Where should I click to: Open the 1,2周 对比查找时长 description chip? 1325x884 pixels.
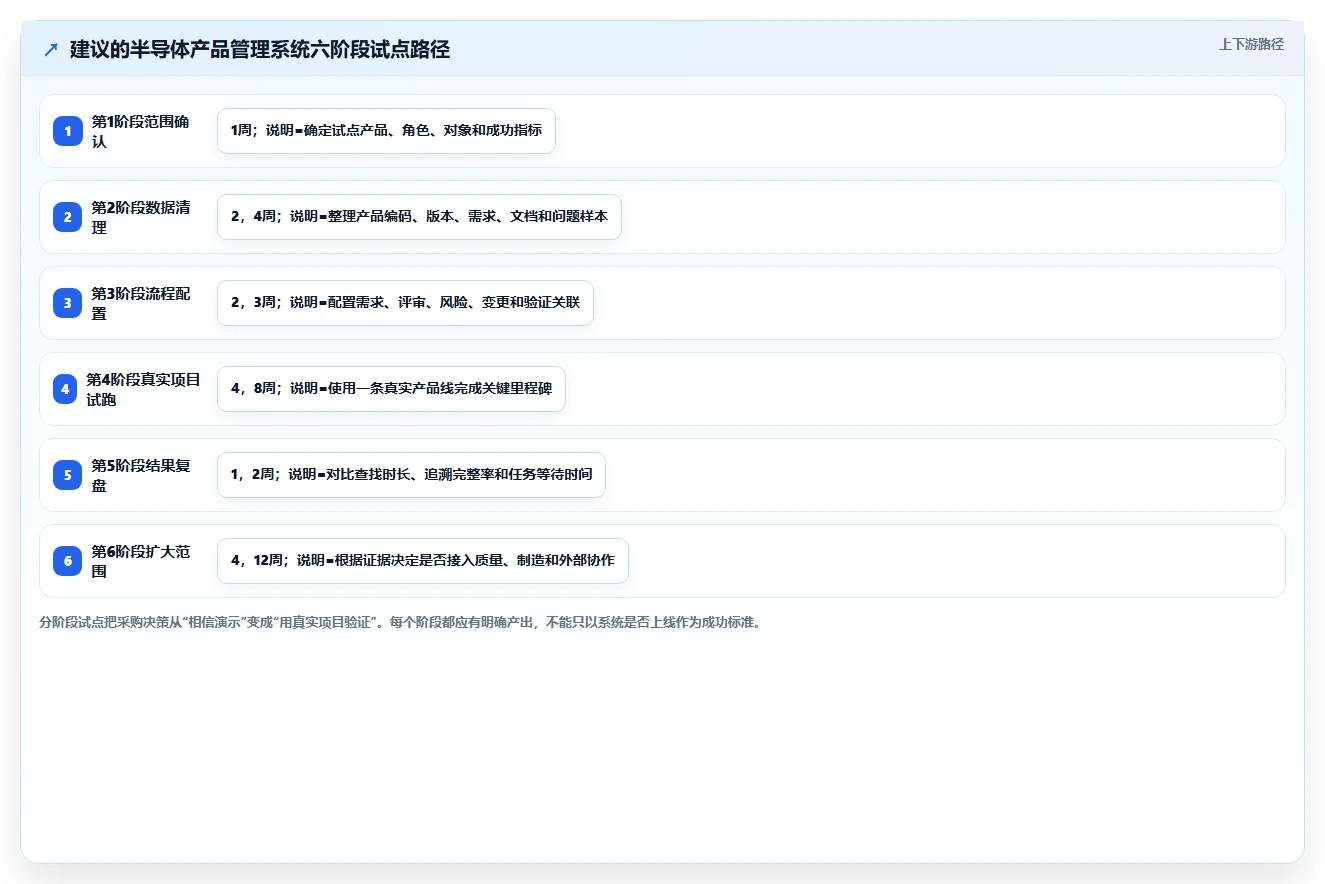click(411, 475)
